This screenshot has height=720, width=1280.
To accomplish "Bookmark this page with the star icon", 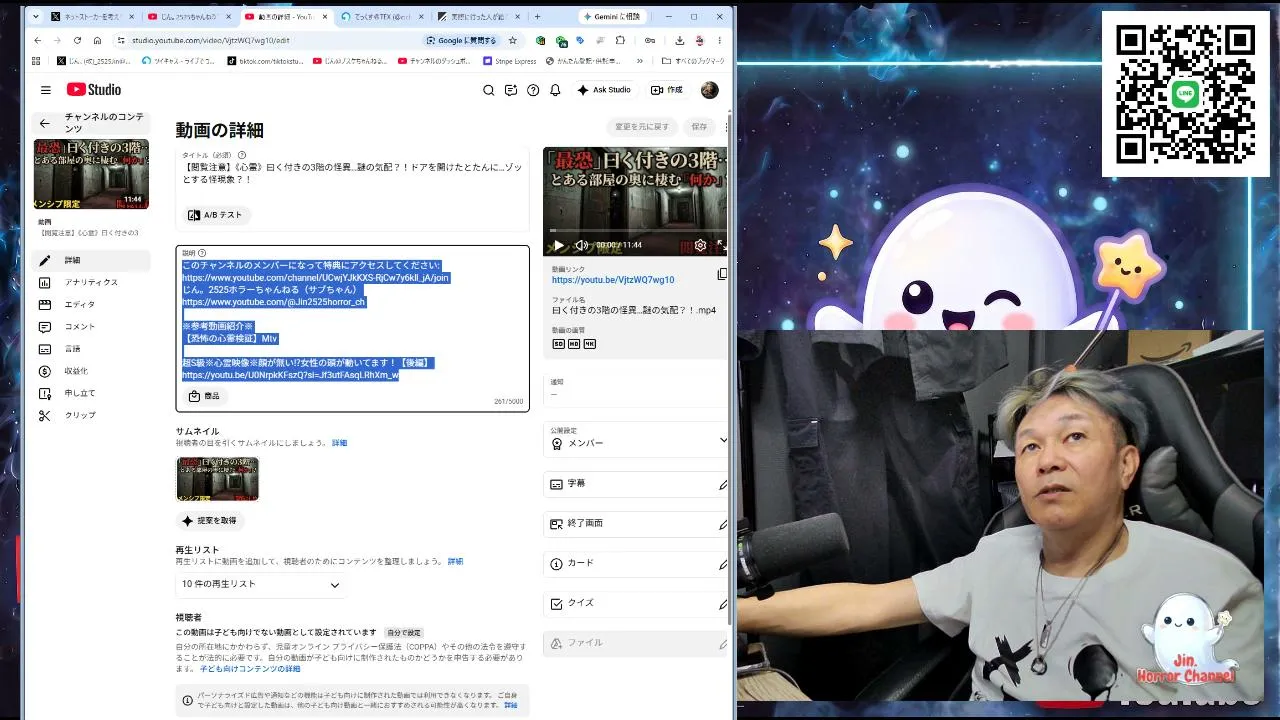I will pos(513,40).
